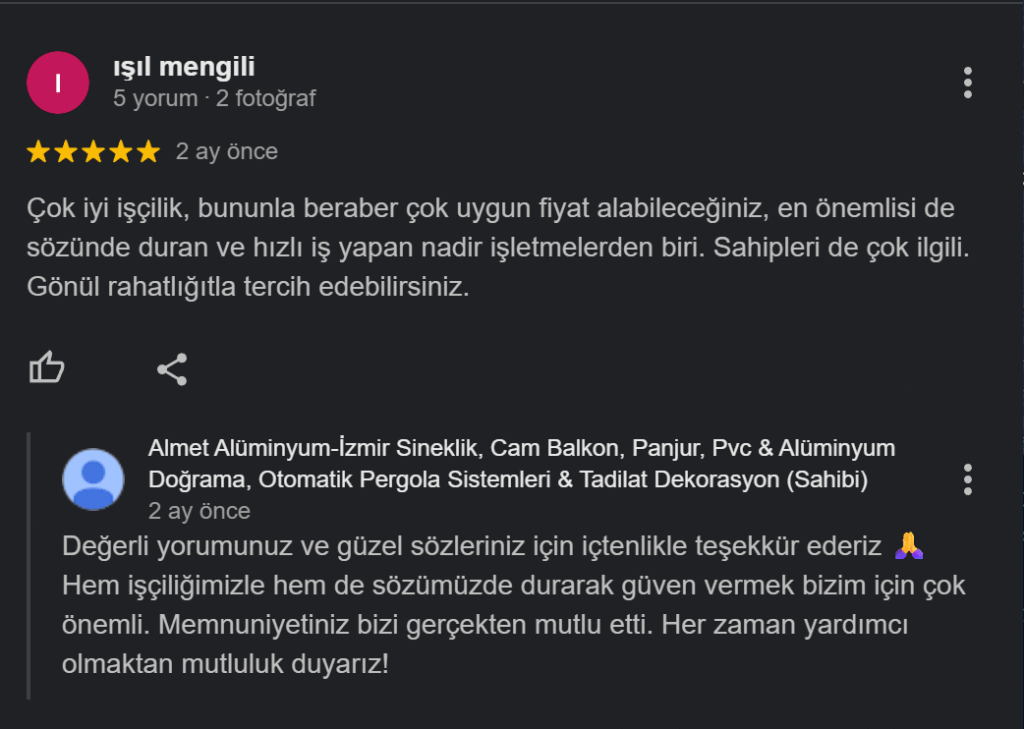
Task: Open the overflow menu on the owner reply
Action: point(967,480)
